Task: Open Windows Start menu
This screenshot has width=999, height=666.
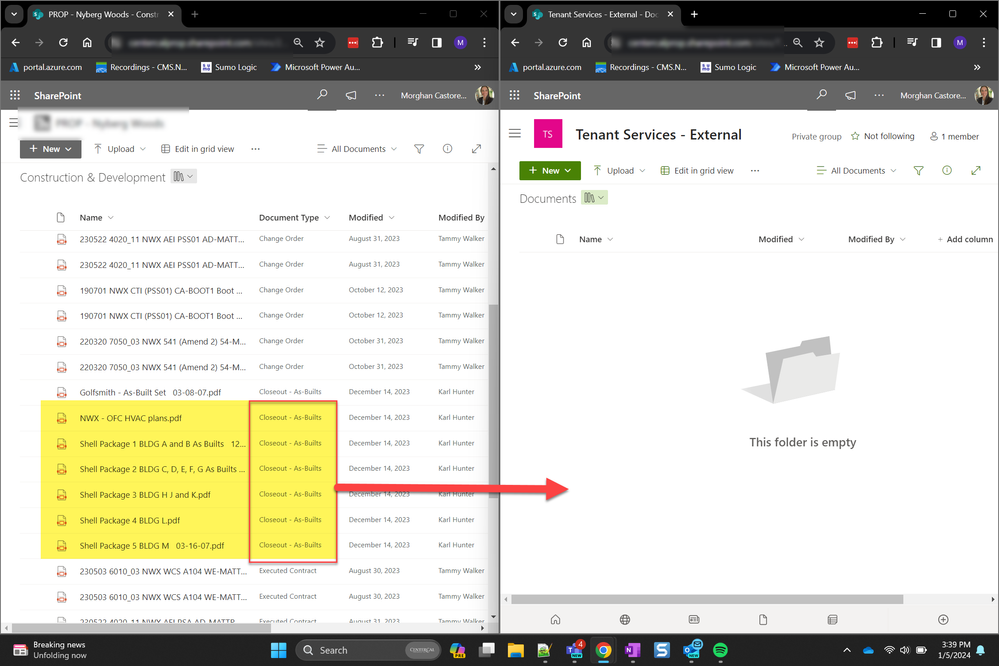Action: (278, 650)
